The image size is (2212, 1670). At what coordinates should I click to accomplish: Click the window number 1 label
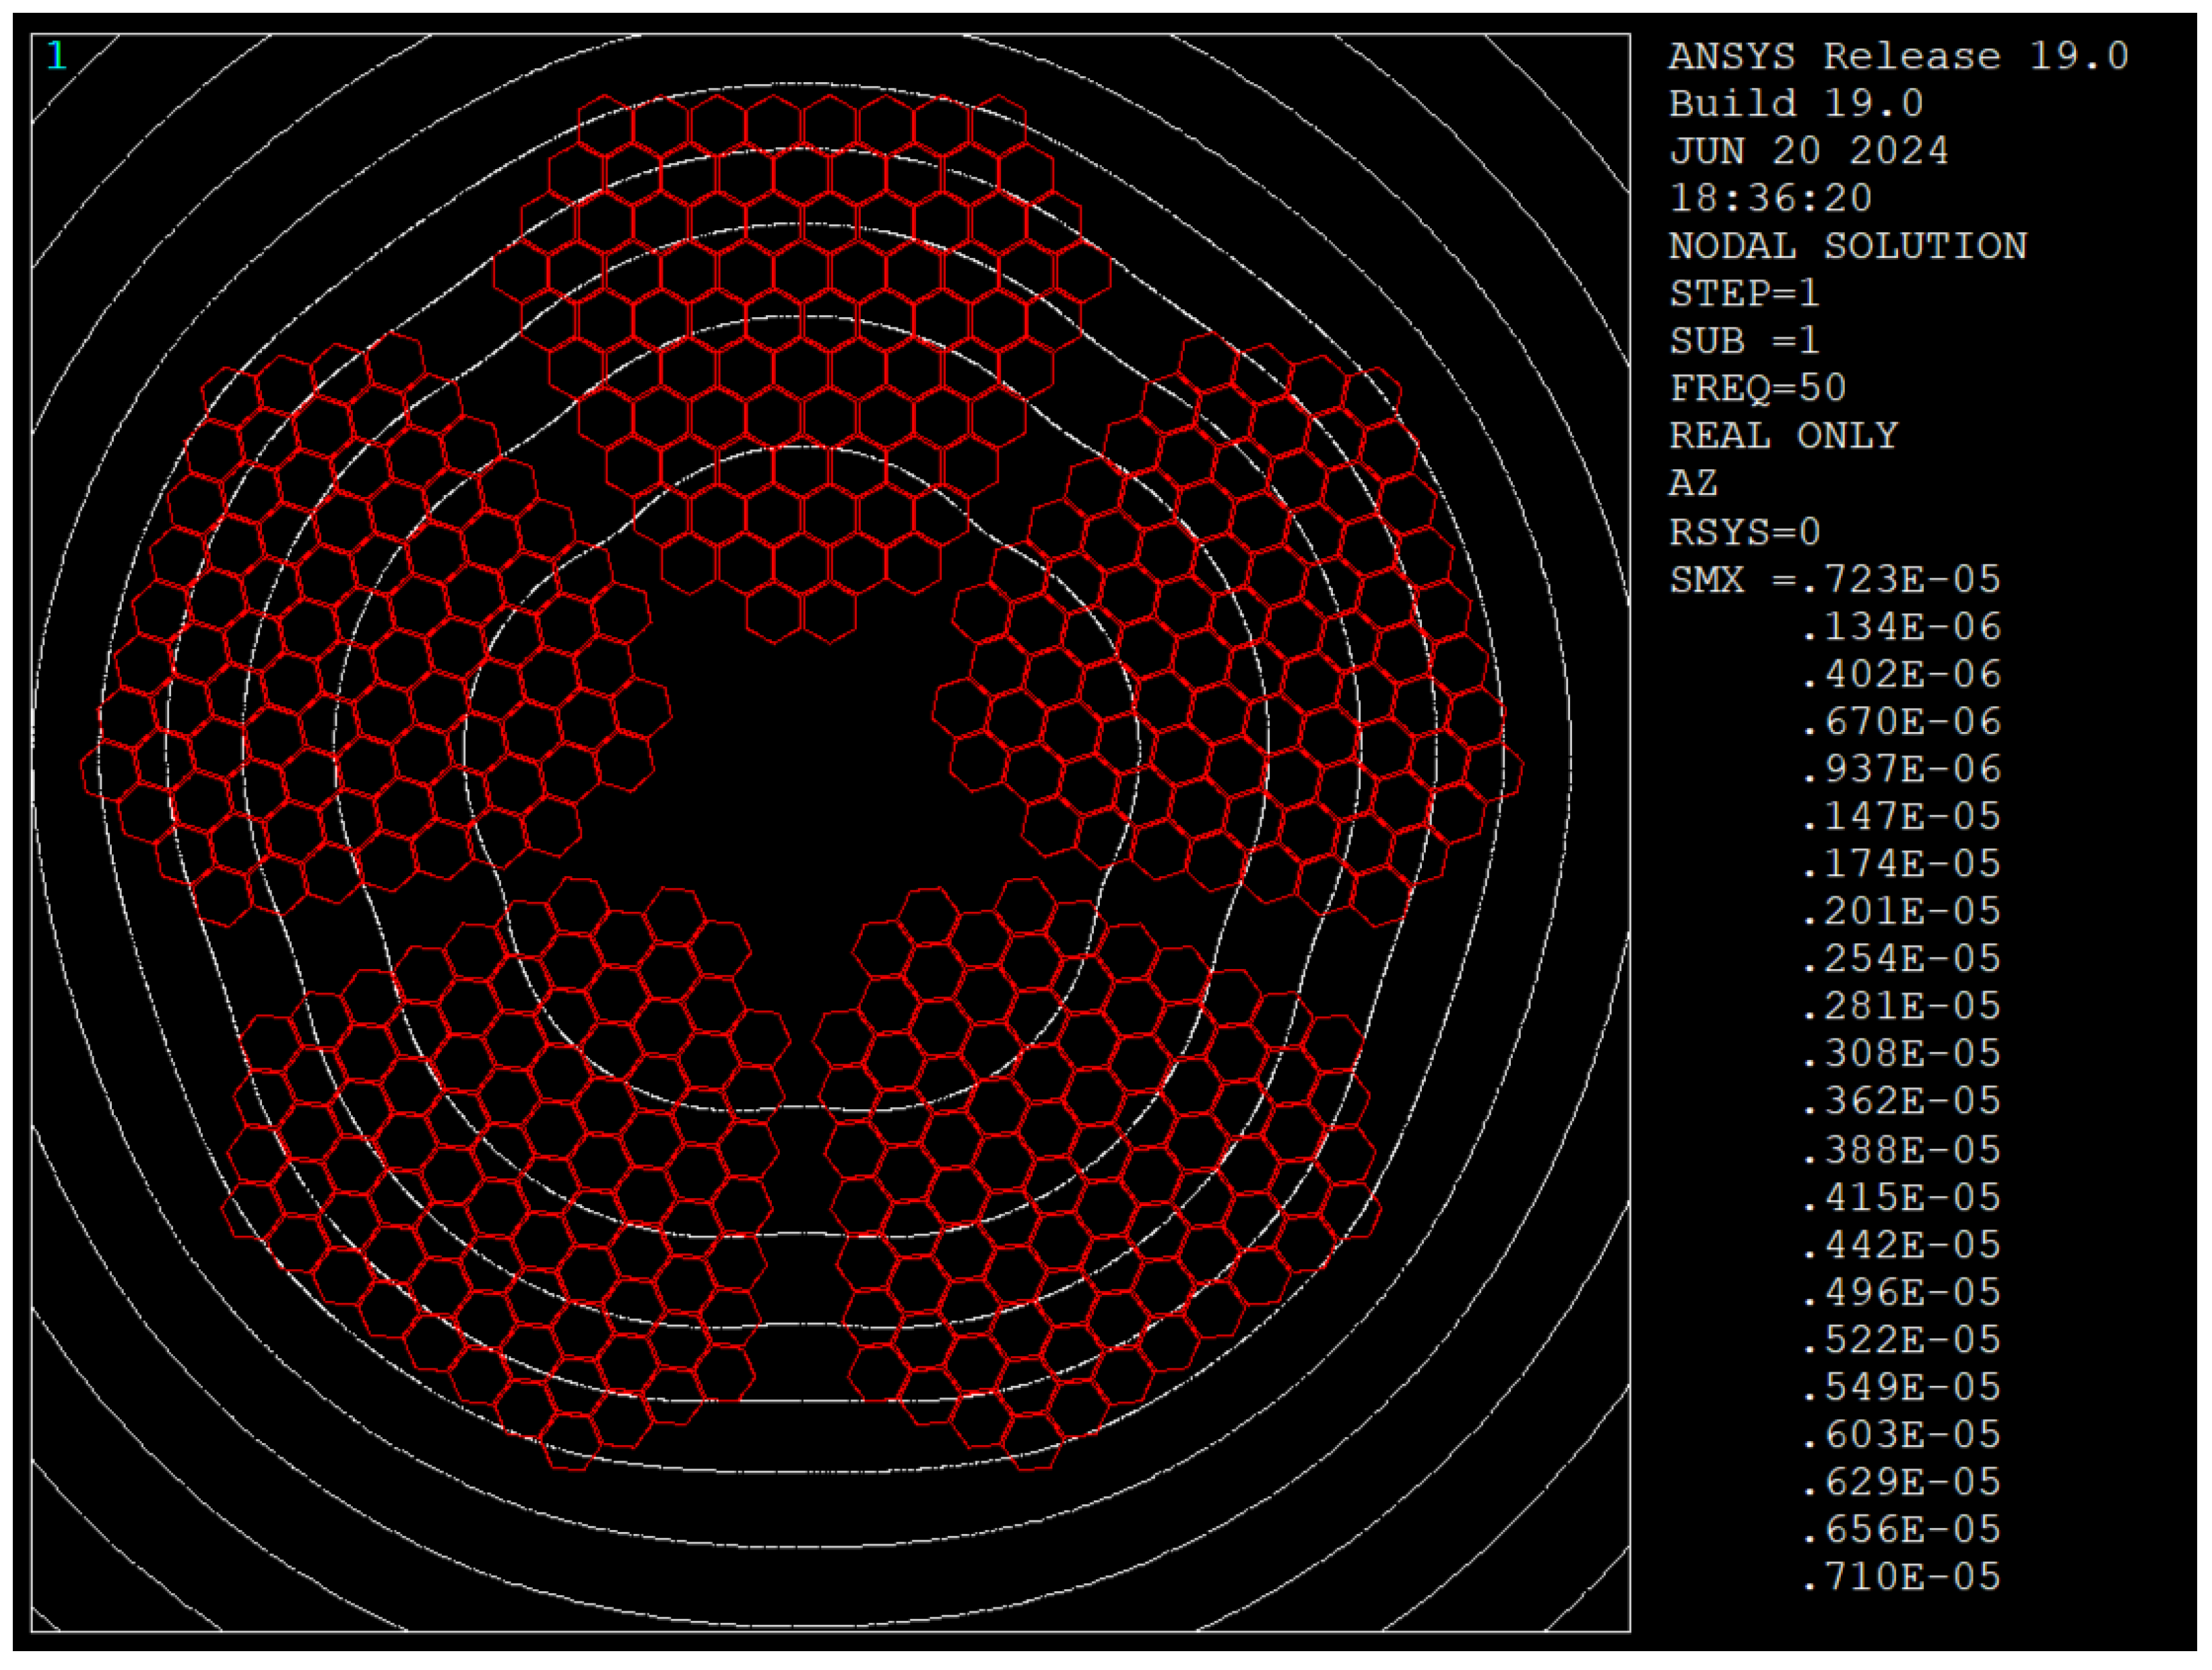pyautogui.click(x=56, y=56)
